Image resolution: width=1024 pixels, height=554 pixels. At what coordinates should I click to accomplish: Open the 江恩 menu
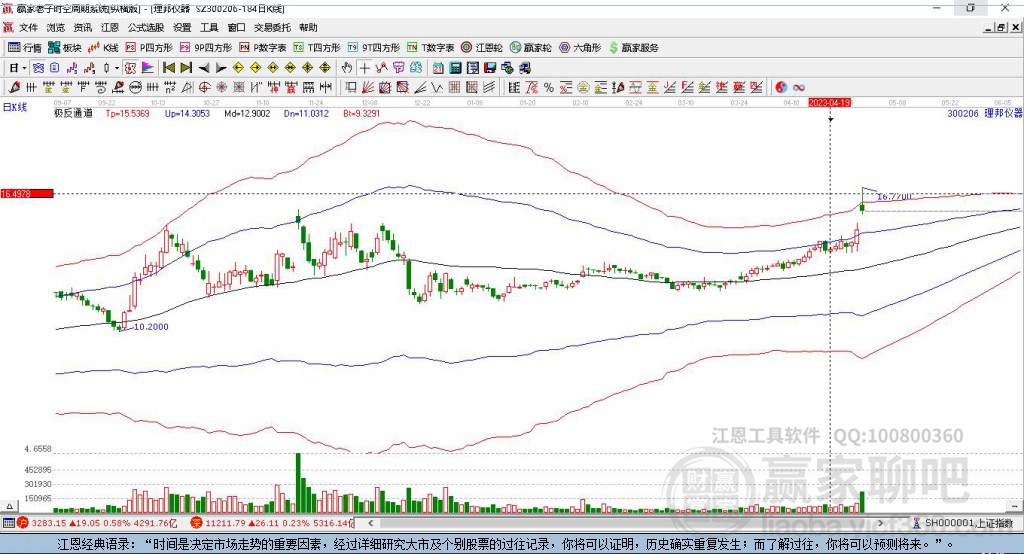click(110, 27)
